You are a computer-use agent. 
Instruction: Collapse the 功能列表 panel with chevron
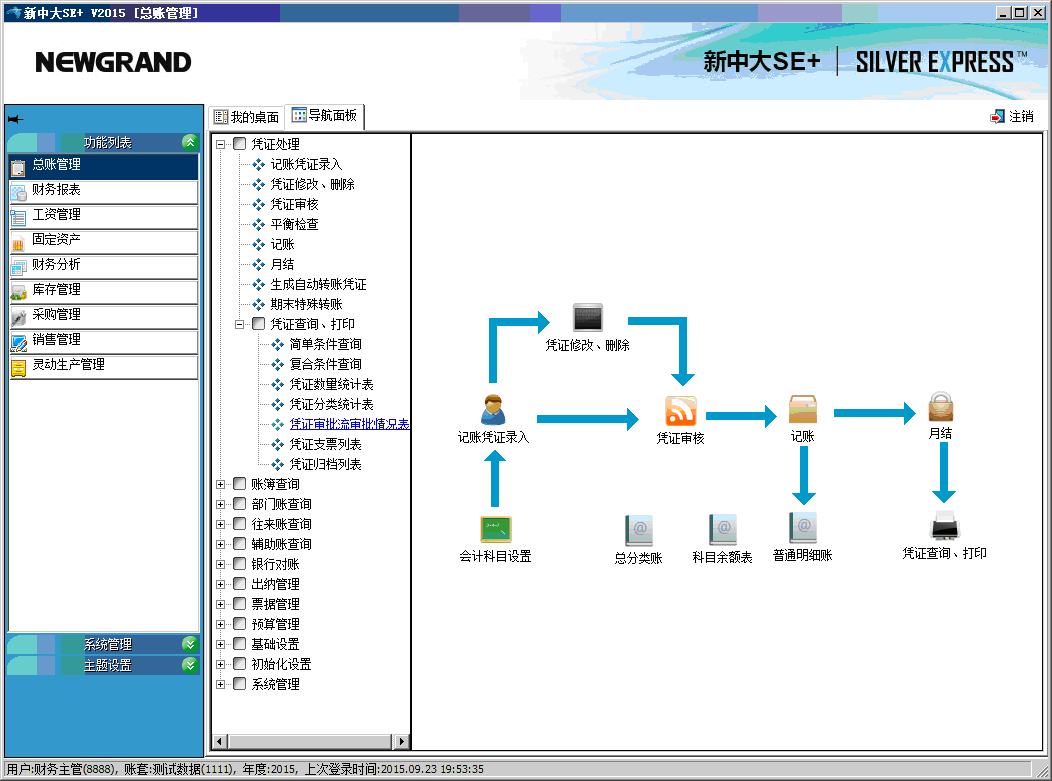pos(190,142)
